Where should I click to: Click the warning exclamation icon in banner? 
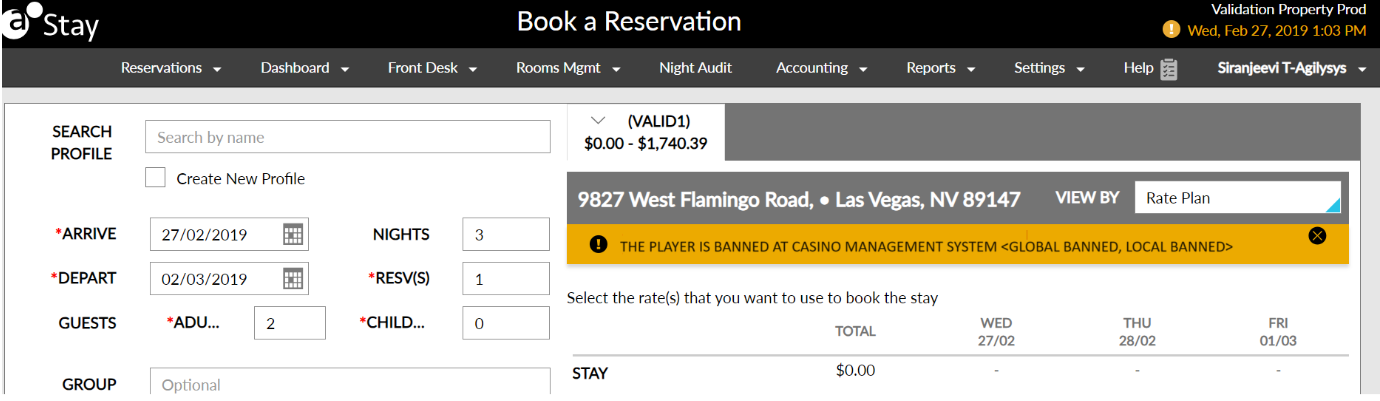[x=598, y=245]
